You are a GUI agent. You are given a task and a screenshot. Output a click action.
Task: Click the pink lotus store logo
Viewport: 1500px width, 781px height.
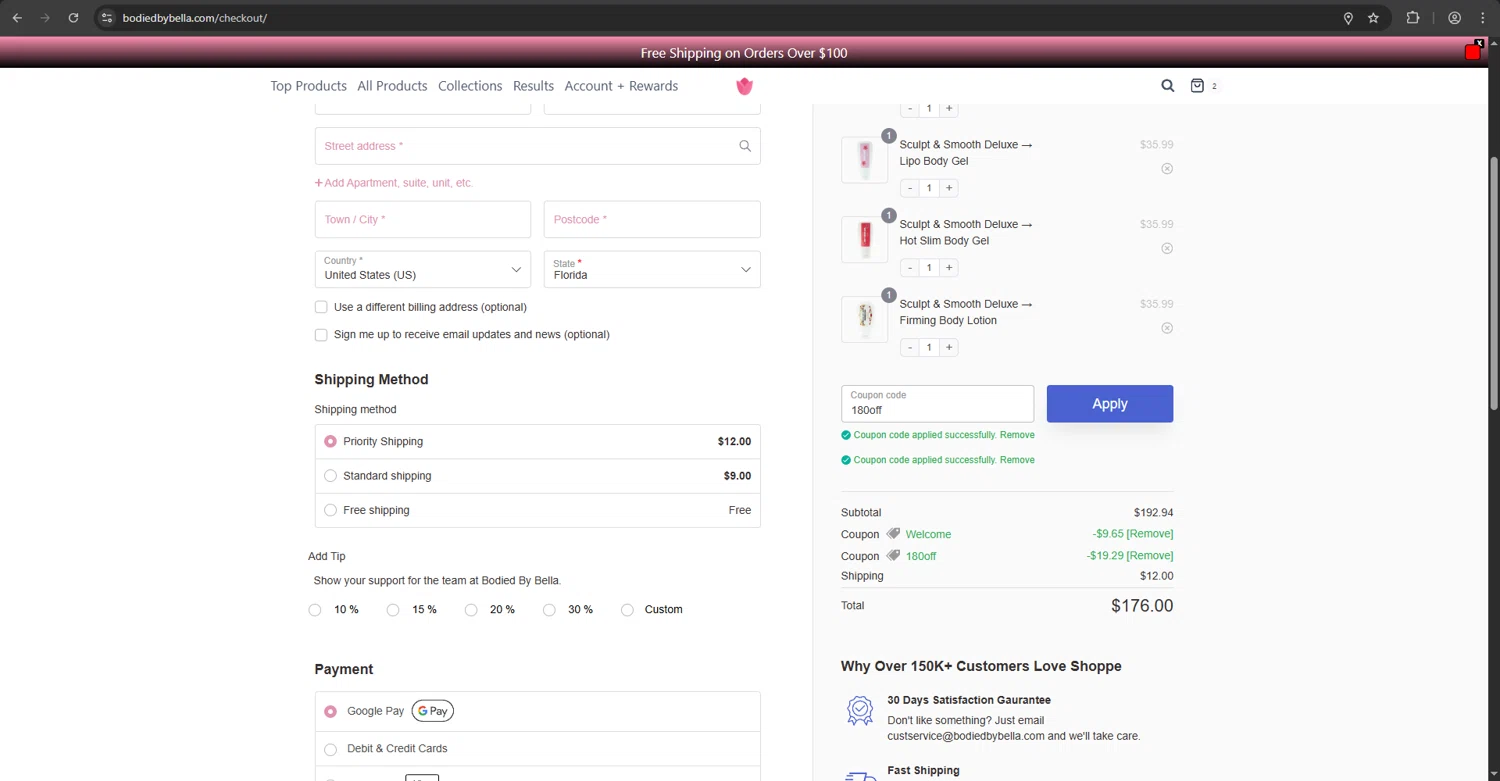(x=744, y=86)
